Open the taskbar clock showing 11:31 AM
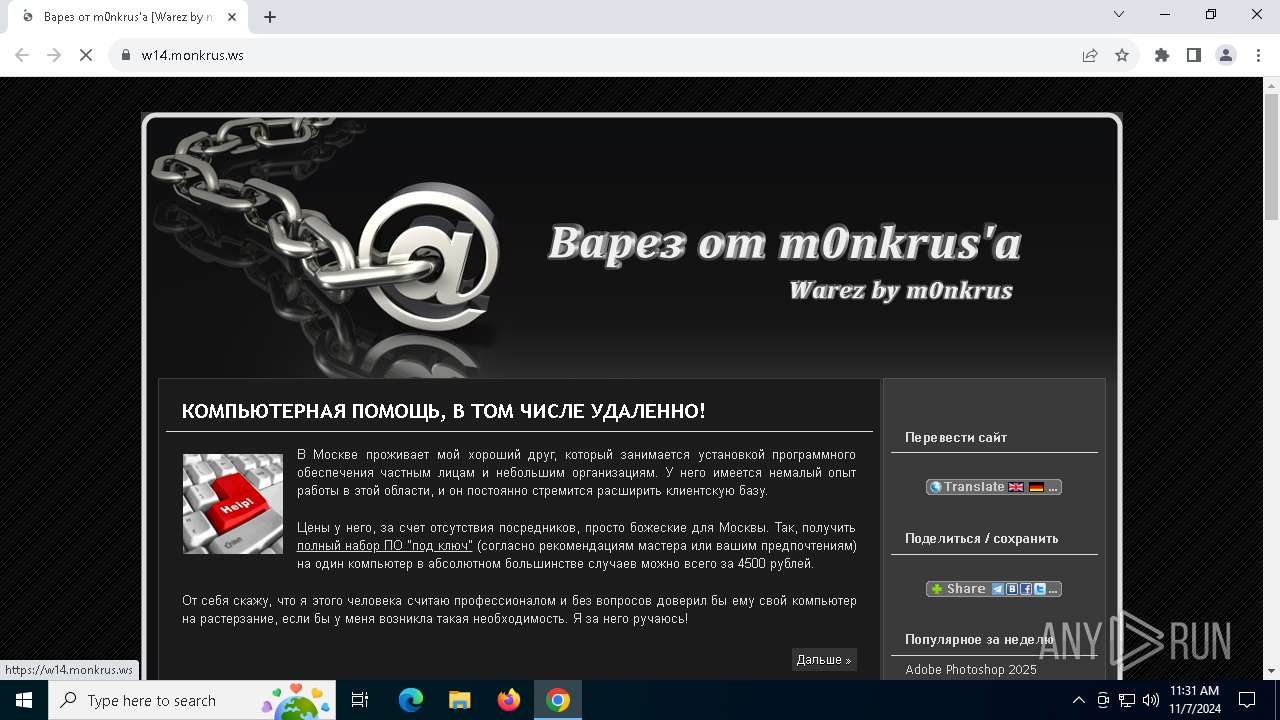Screen dimensions: 1280x720 point(1194,700)
